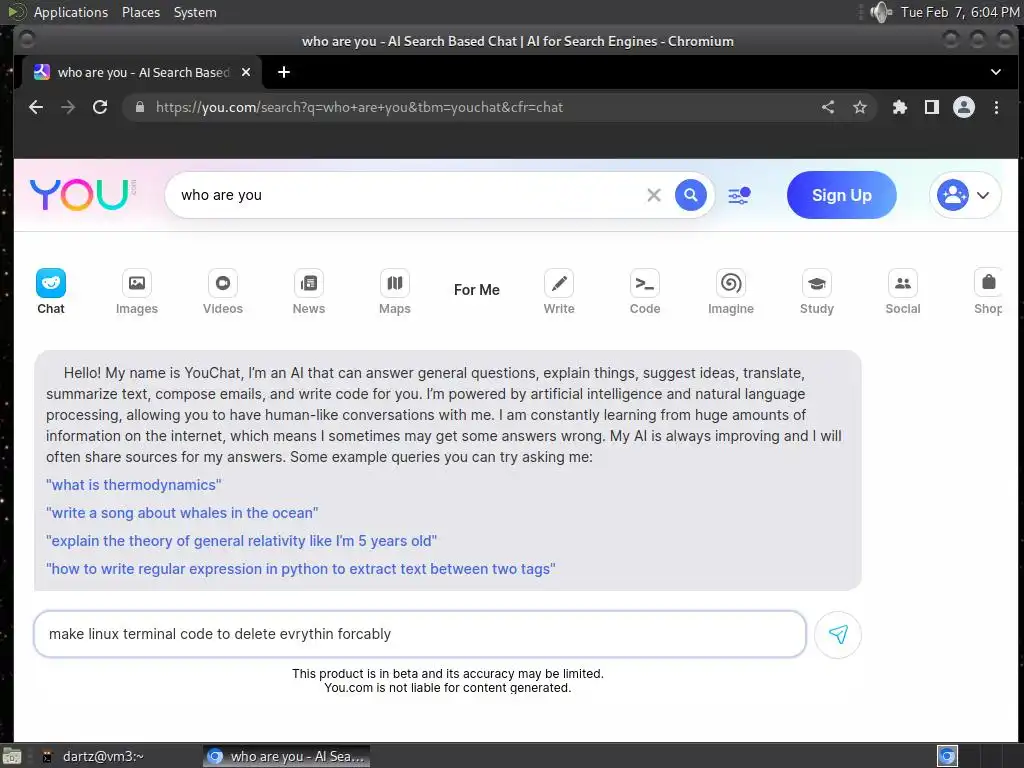Click the show desktop icon in taskbar
Screen dimensions: 1024x768
click(12, 756)
